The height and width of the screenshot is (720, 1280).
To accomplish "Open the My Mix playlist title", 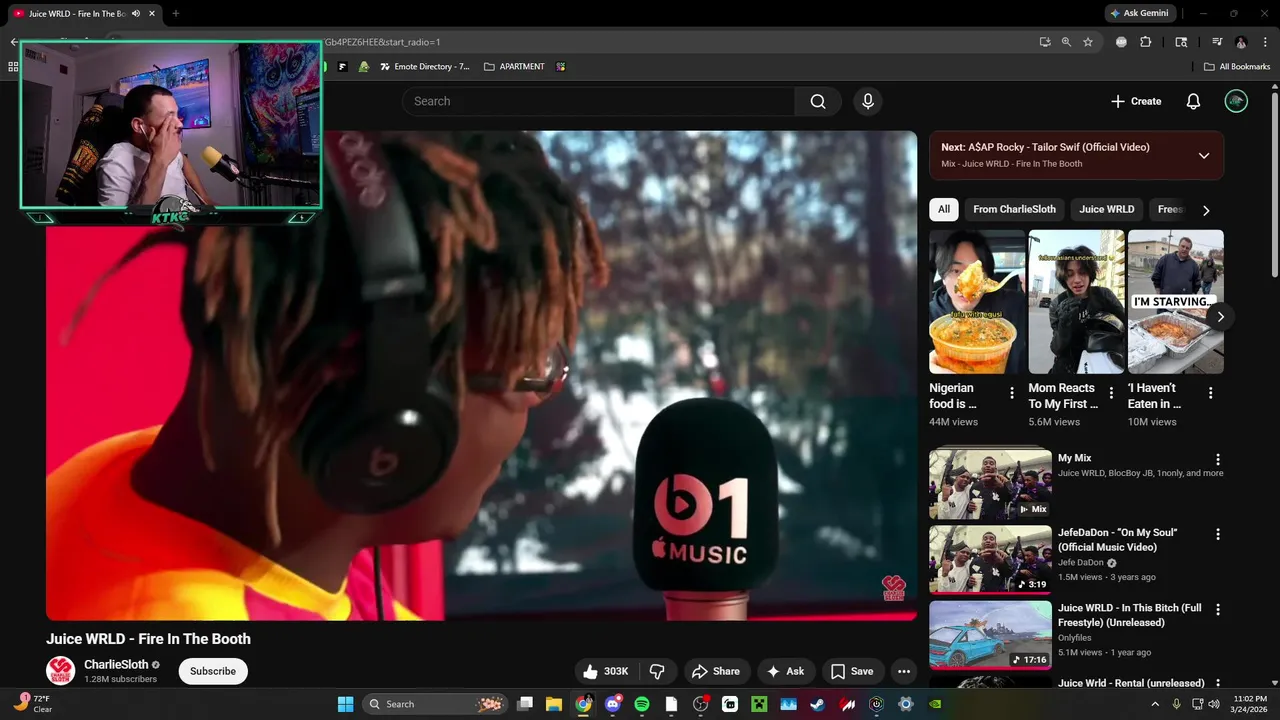I will coord(1075,458).
